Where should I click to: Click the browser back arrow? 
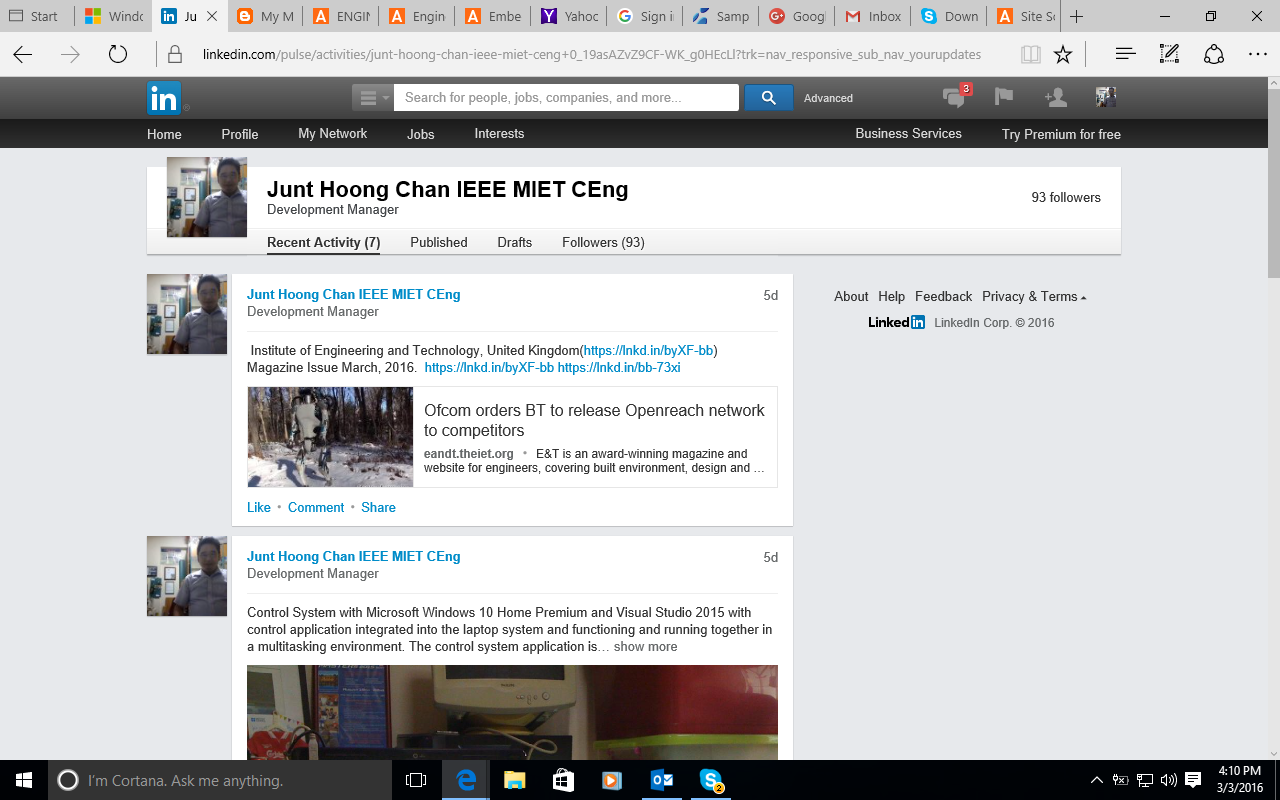(23, 55)
